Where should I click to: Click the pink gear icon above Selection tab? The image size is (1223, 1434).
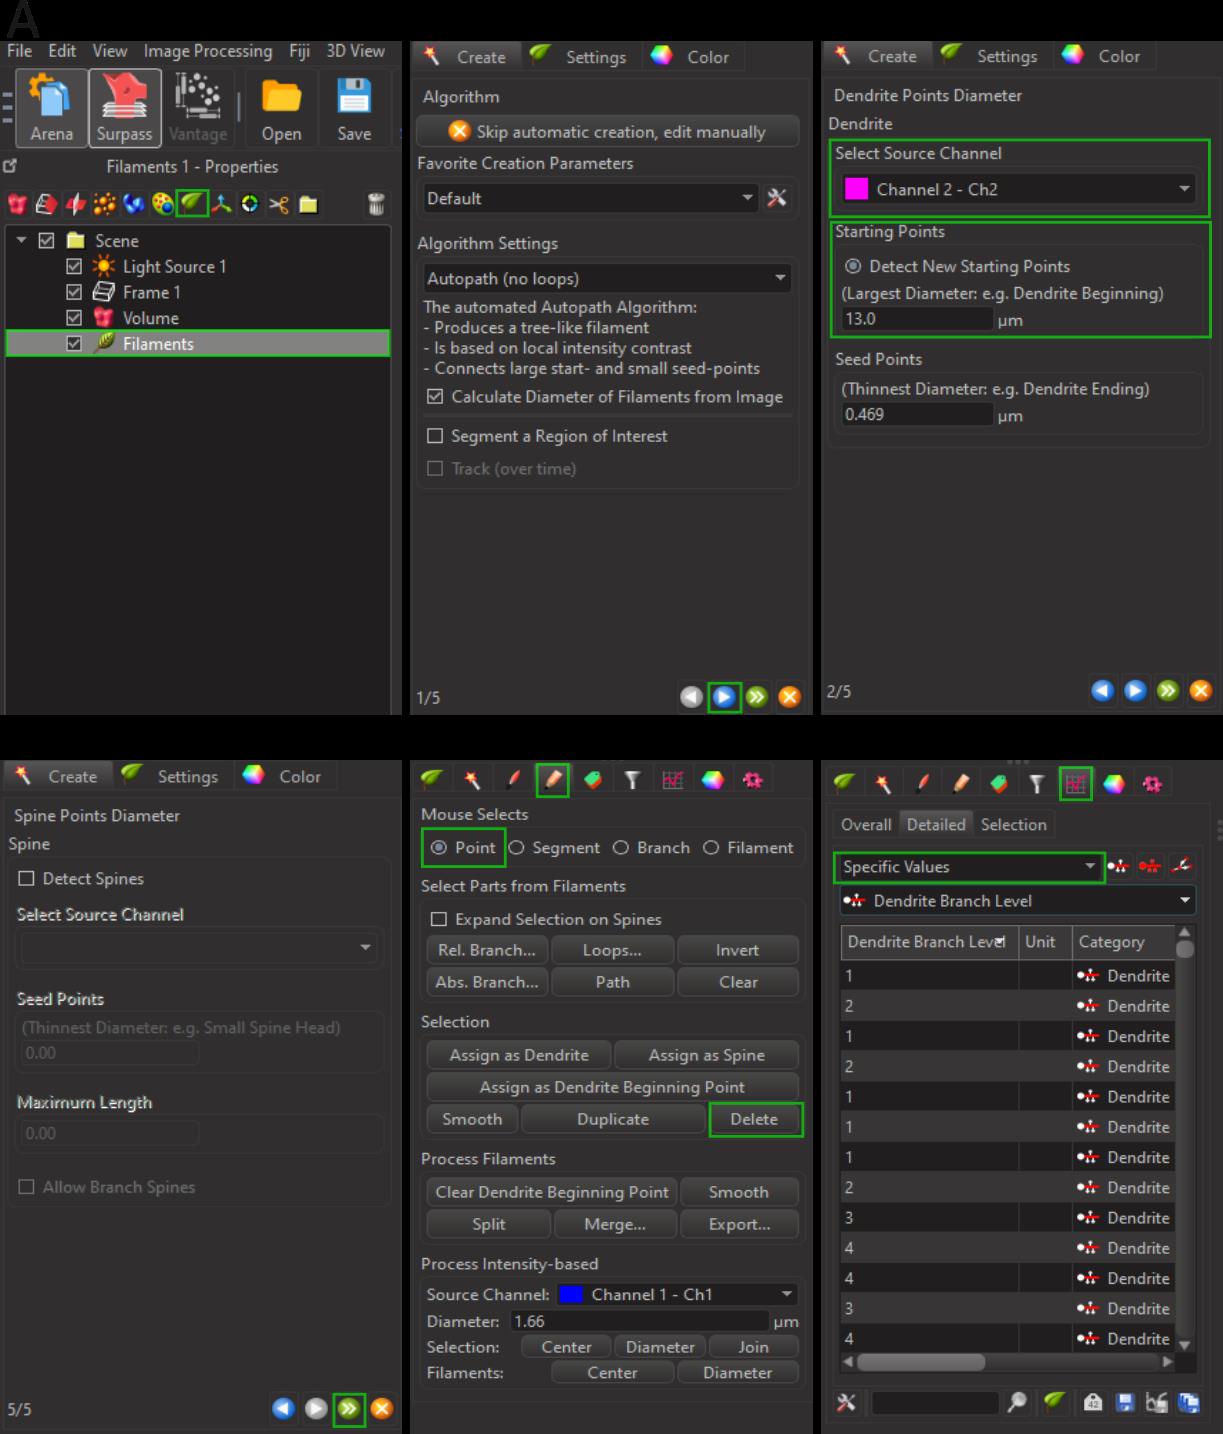1152,784
